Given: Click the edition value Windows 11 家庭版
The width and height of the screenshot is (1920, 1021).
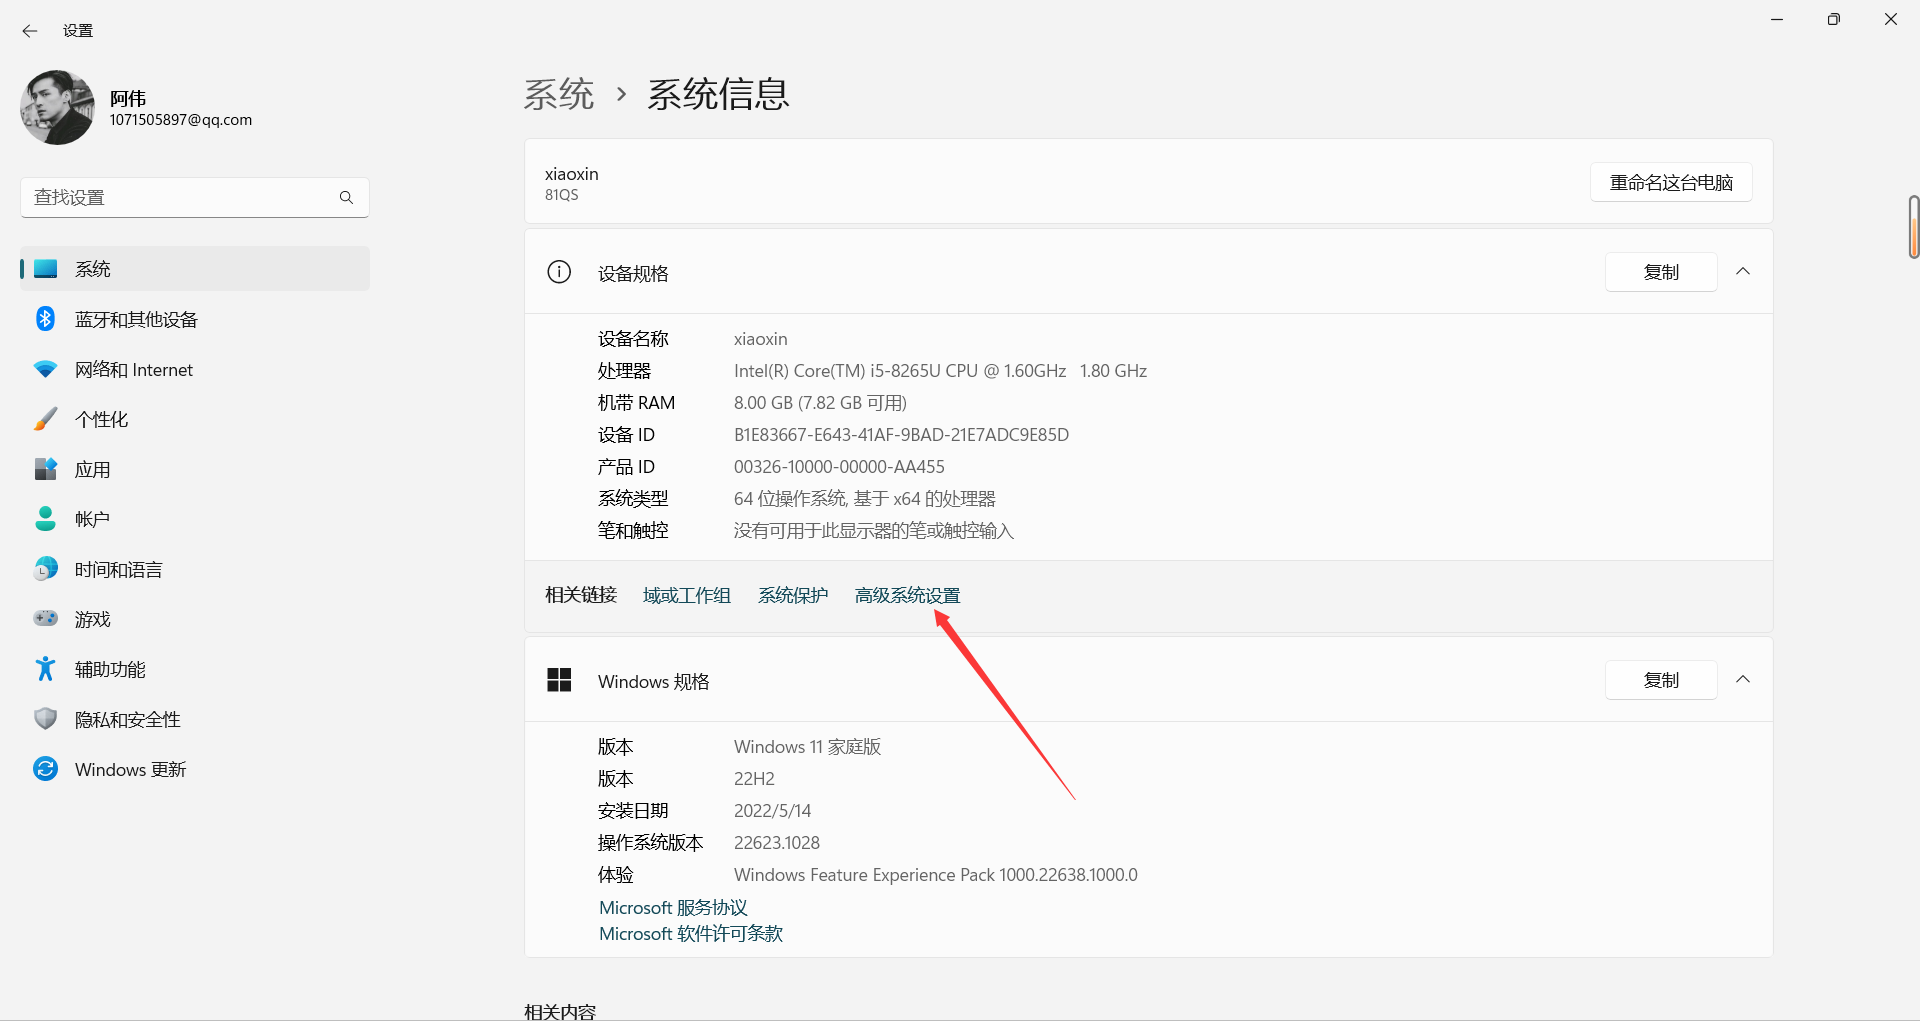Looking at the screenshot, I should 807,747.
